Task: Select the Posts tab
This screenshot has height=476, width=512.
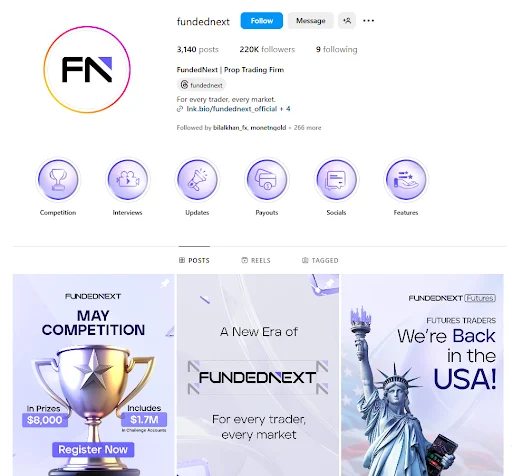Action: 194,260
